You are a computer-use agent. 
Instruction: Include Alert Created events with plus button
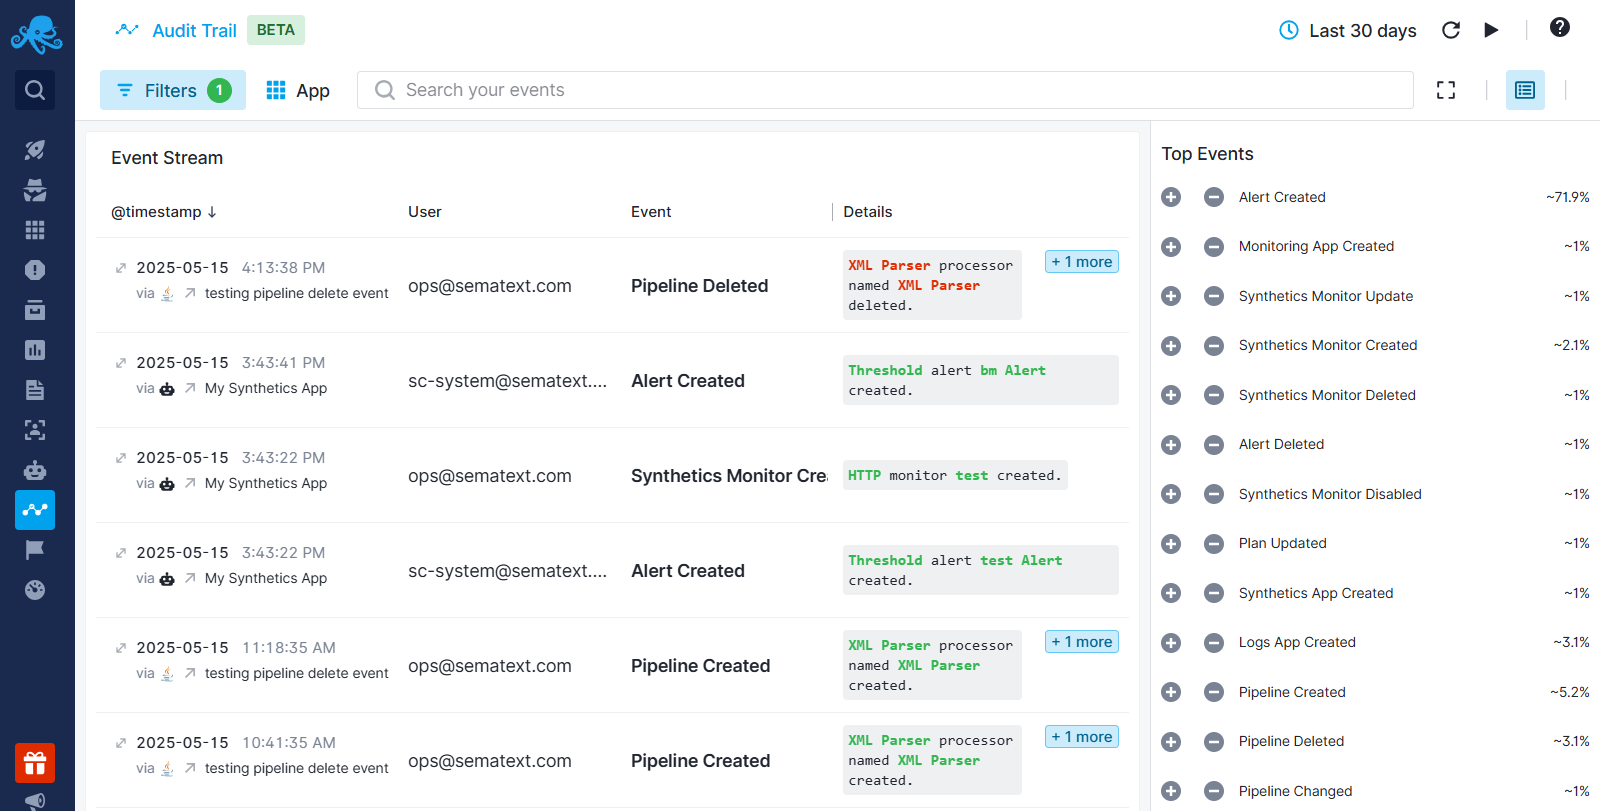[1171, 197]
